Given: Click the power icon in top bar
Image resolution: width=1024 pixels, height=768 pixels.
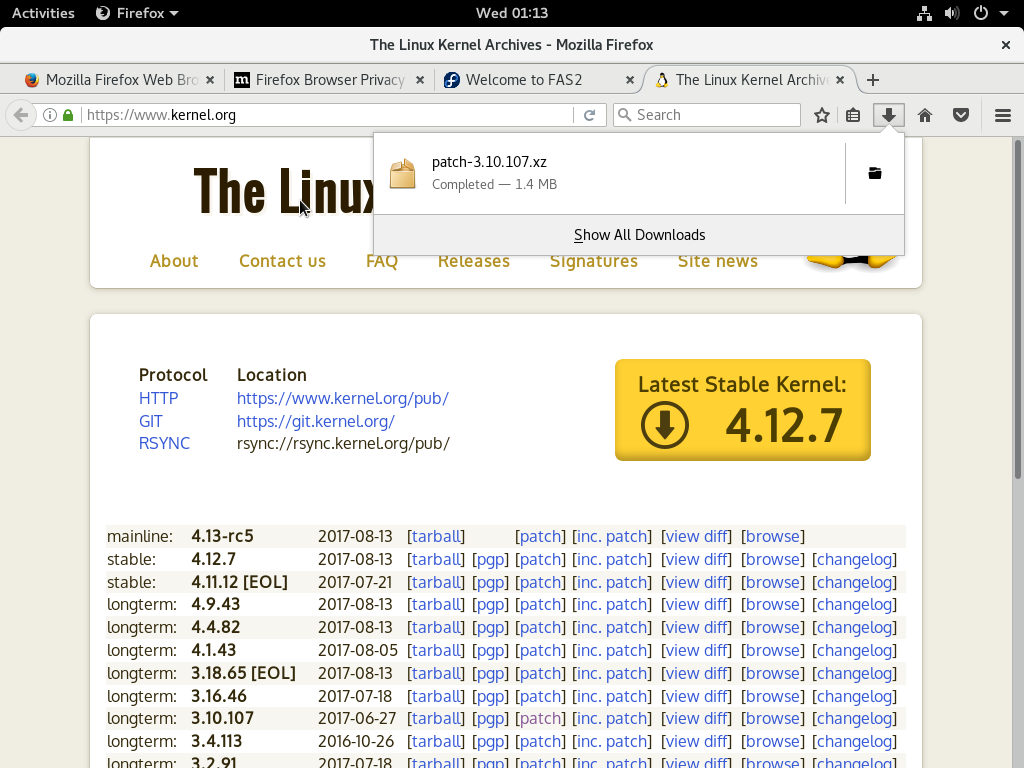Looking at the screenshot, I should pos(981,13).
